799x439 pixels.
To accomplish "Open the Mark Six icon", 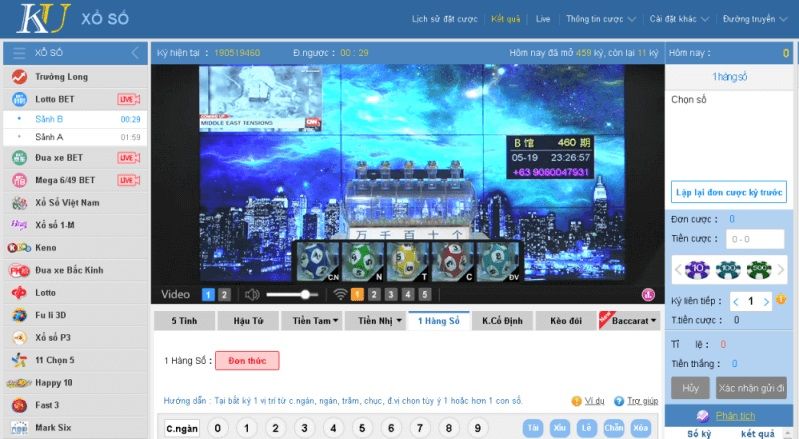I will 19,428.
